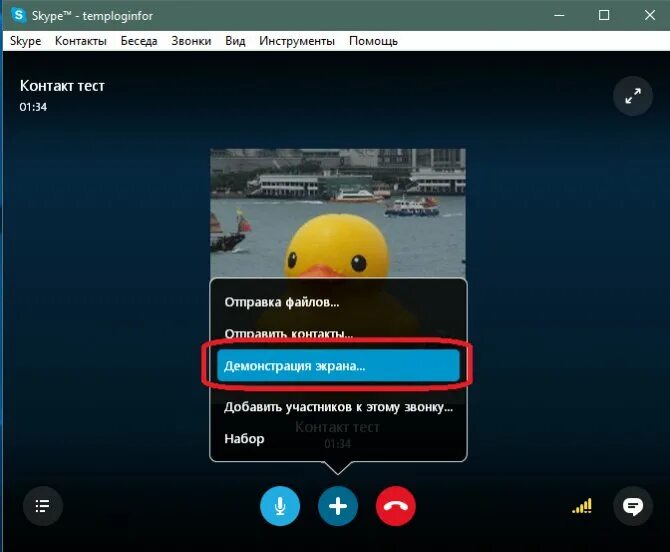Image resolution: width=670 pixels, height=552 pixels.
Task: Open the Инструменты menu
Action: pos(297,41)
